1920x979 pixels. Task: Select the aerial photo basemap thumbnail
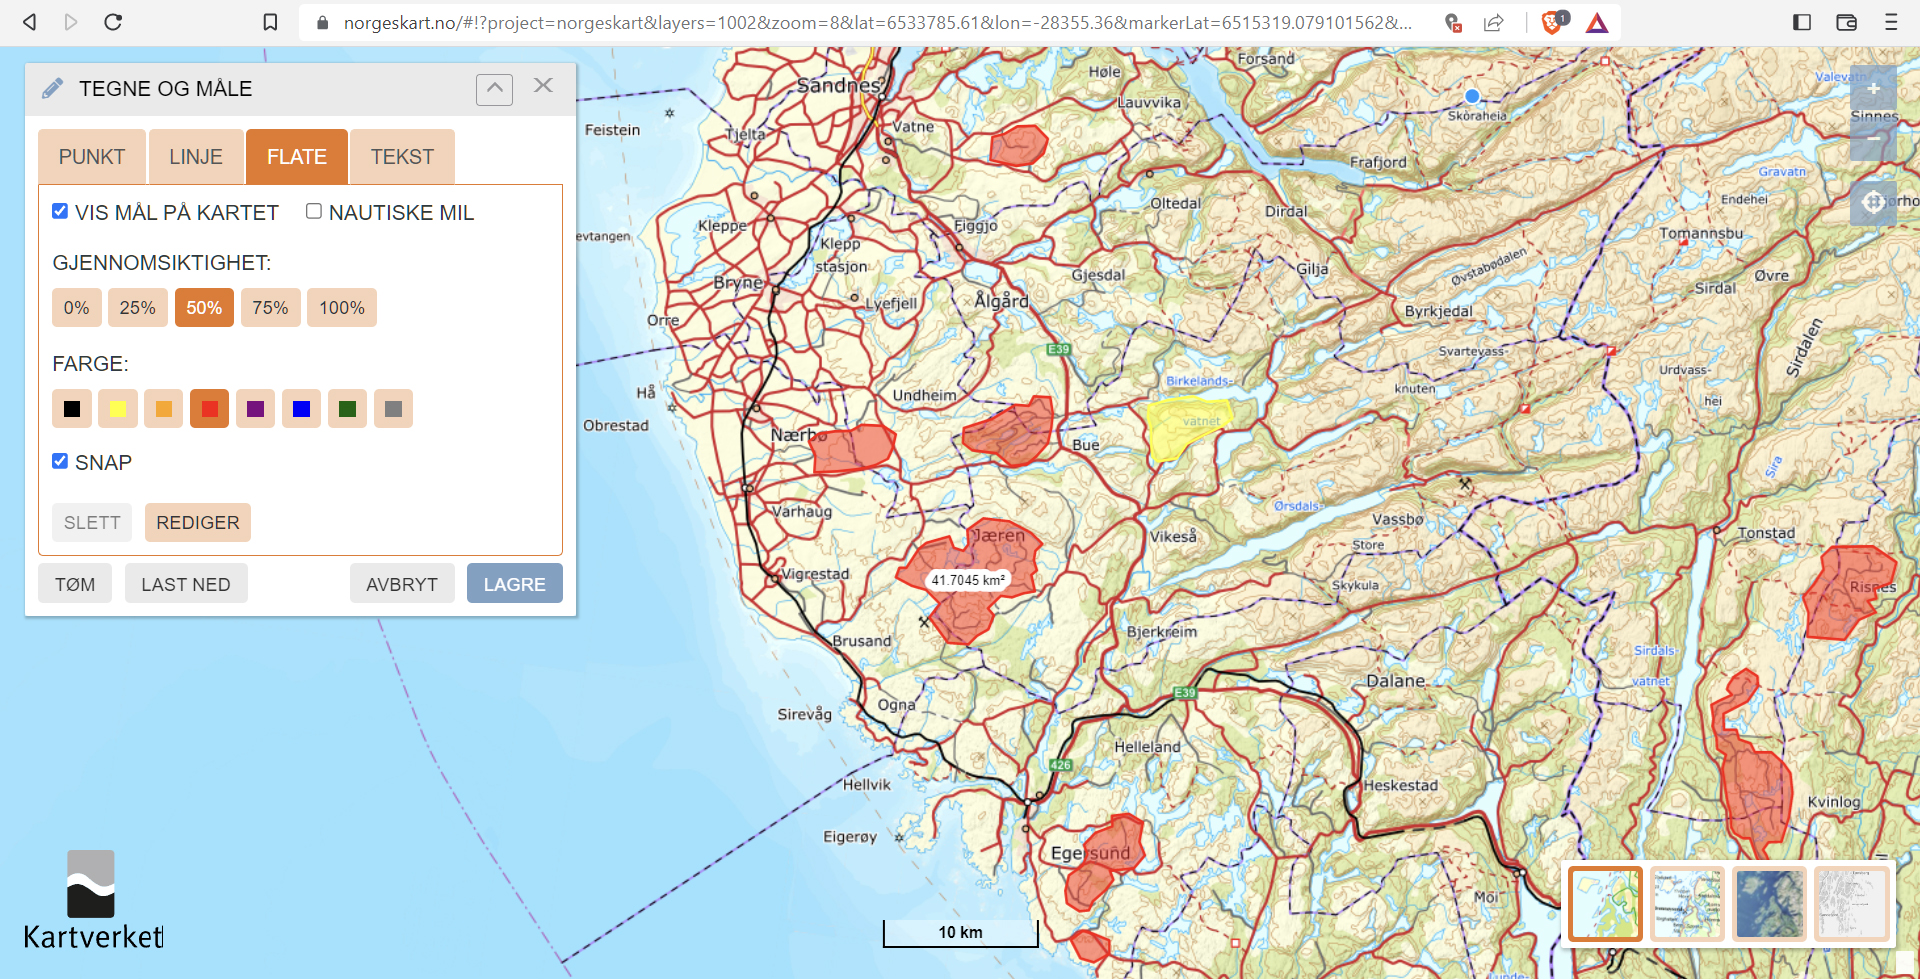click(x=1769, y=904)
